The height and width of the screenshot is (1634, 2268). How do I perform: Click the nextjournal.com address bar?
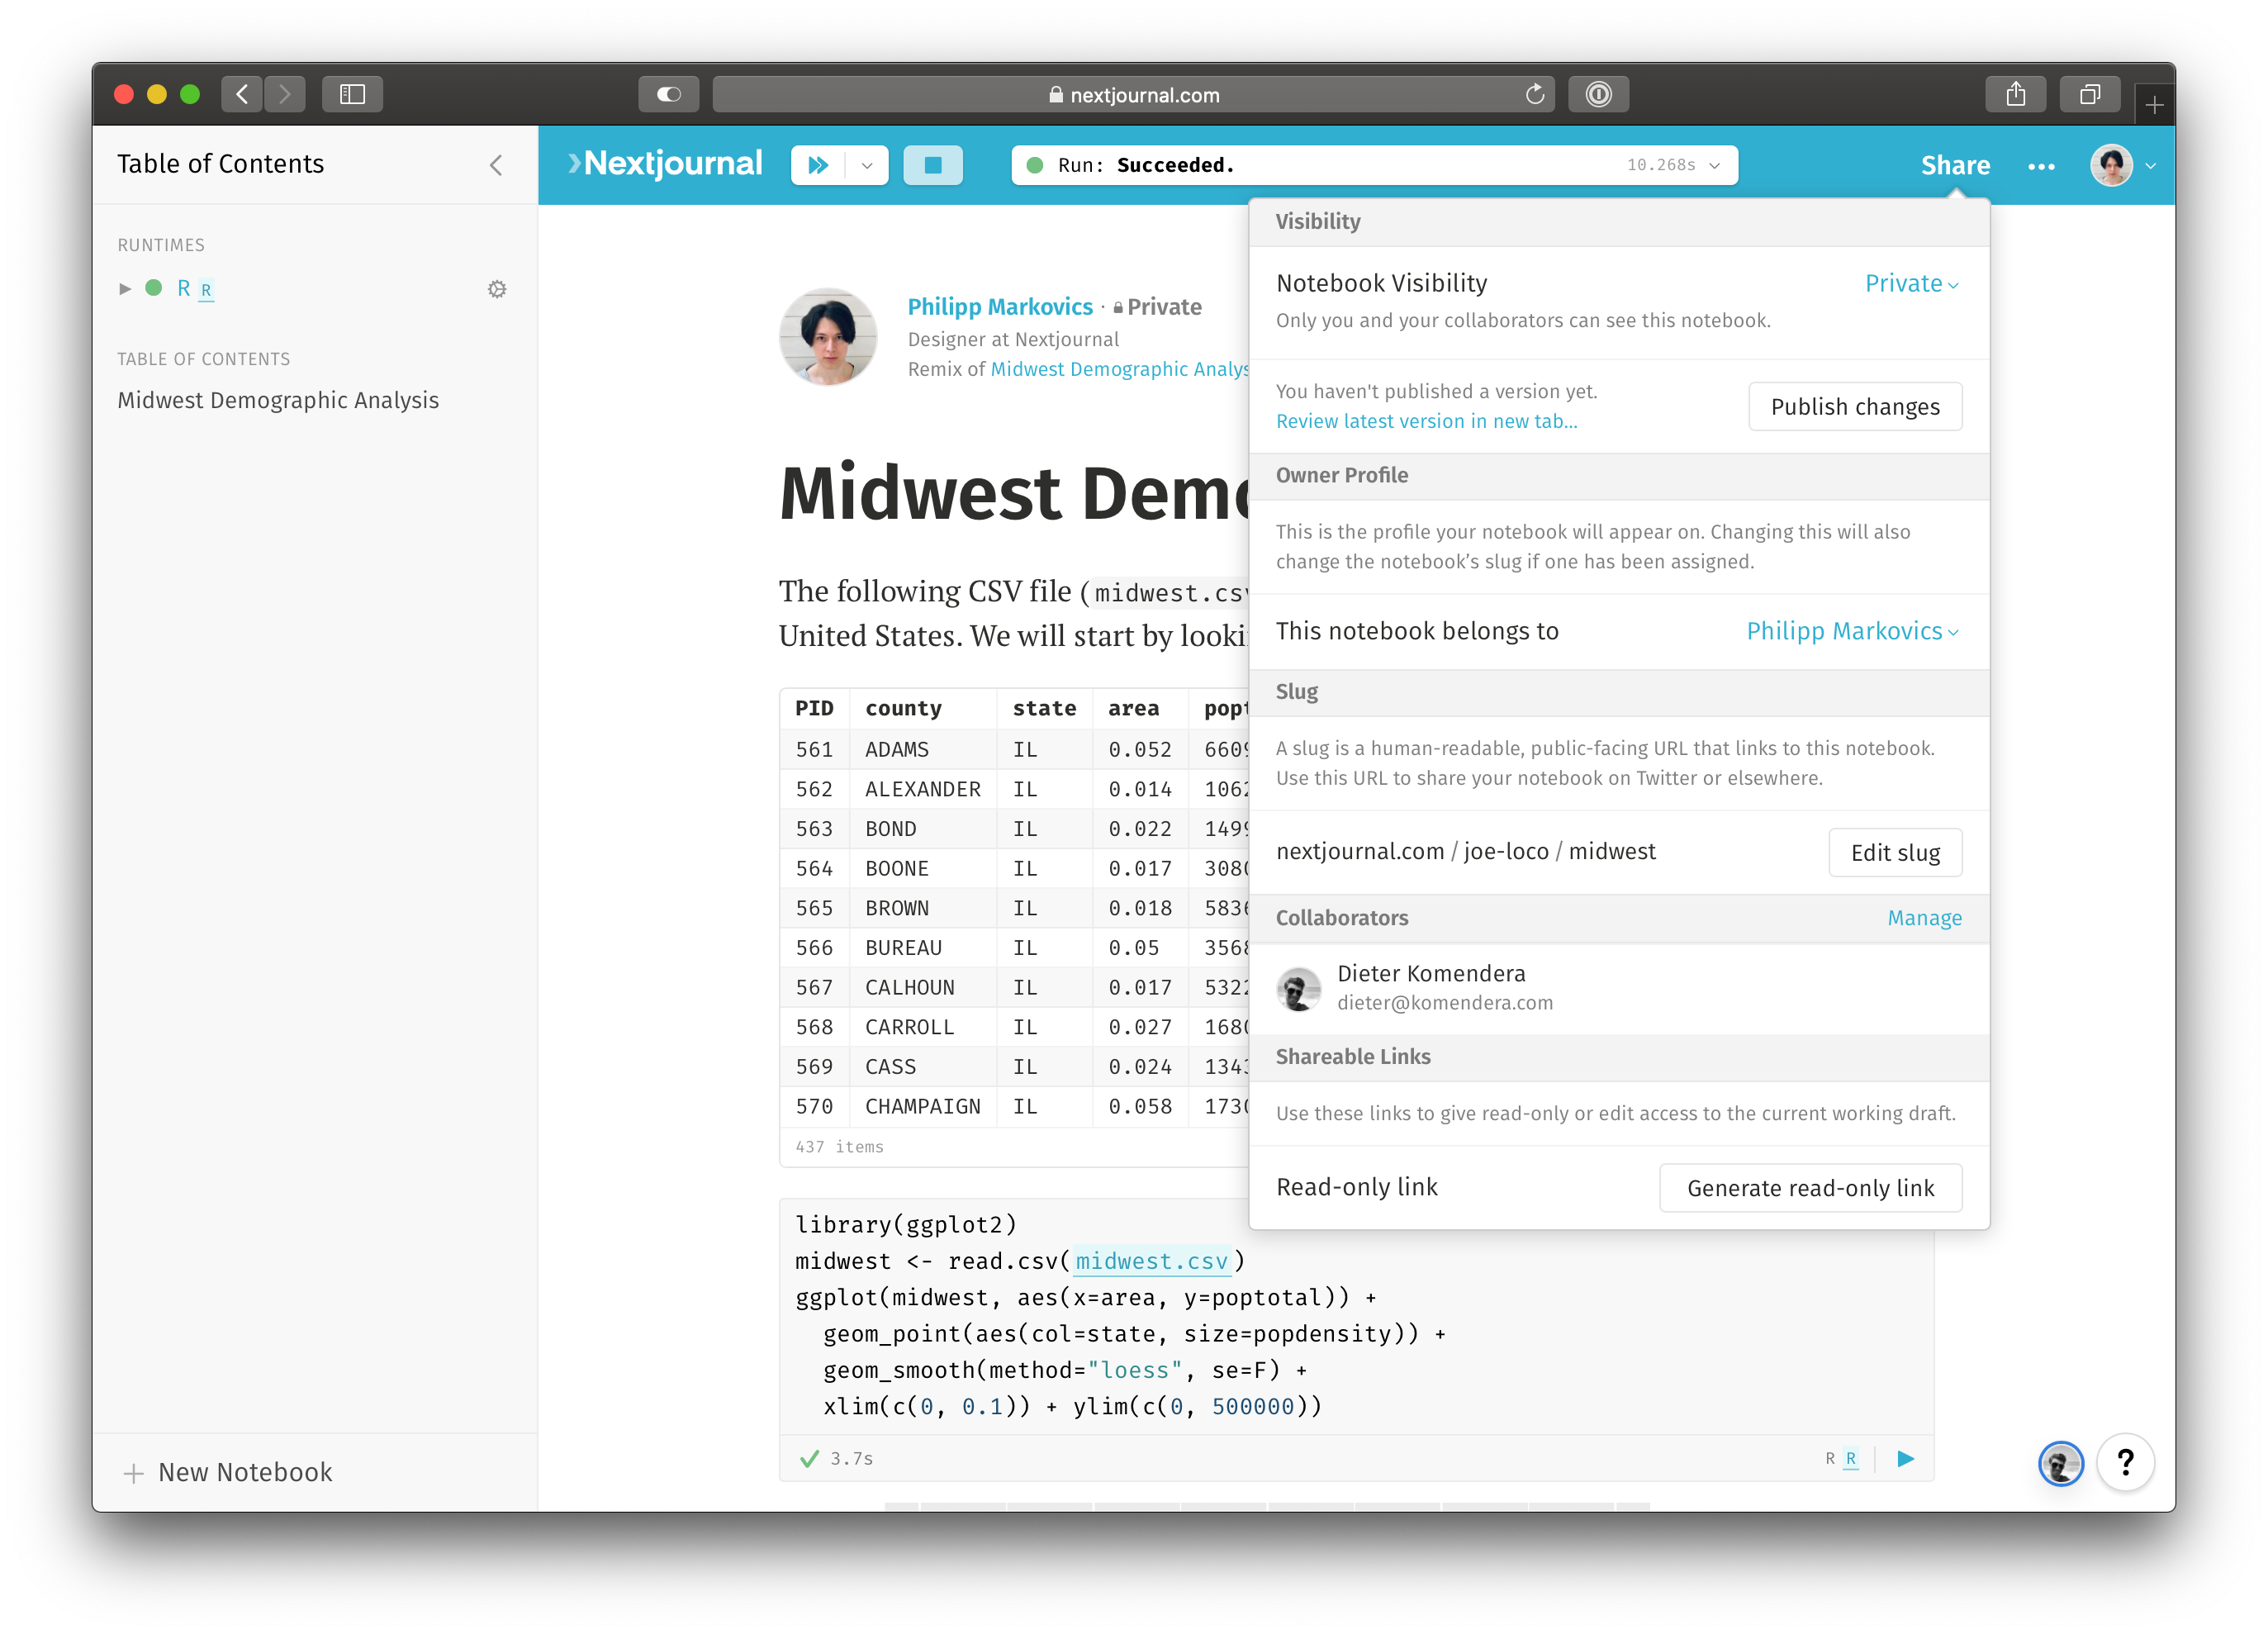pos(1133,94)
